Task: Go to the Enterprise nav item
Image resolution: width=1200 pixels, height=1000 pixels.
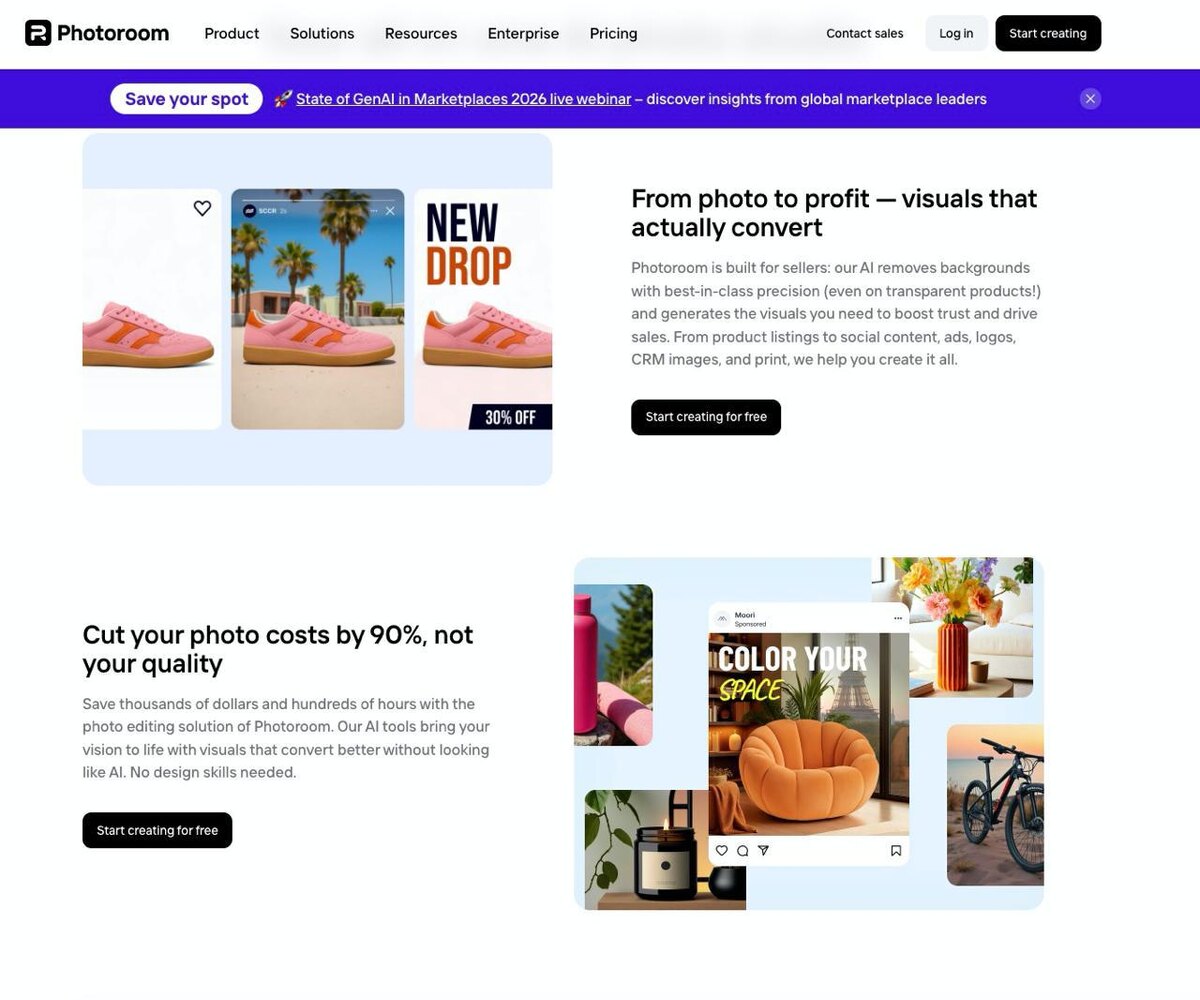Action: click(x=523, y=33)
